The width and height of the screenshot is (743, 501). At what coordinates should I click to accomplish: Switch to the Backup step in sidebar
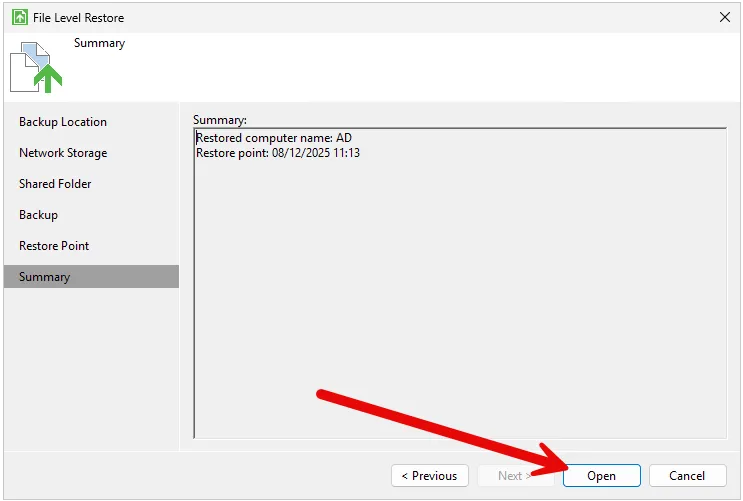(x=38, y=215)
